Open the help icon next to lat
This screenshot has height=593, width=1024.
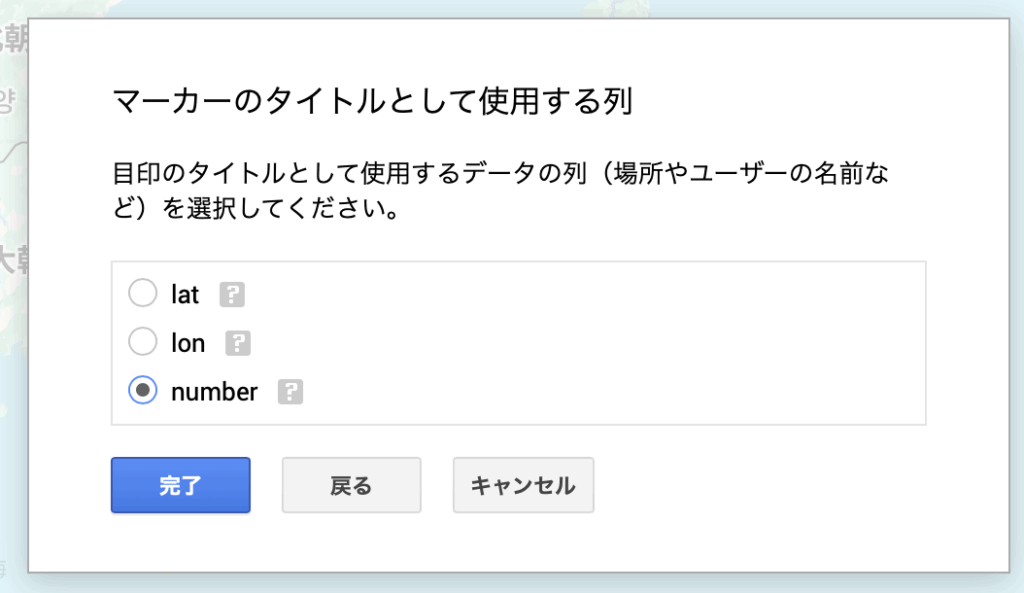pyautogui.click(x=232, y=295)
